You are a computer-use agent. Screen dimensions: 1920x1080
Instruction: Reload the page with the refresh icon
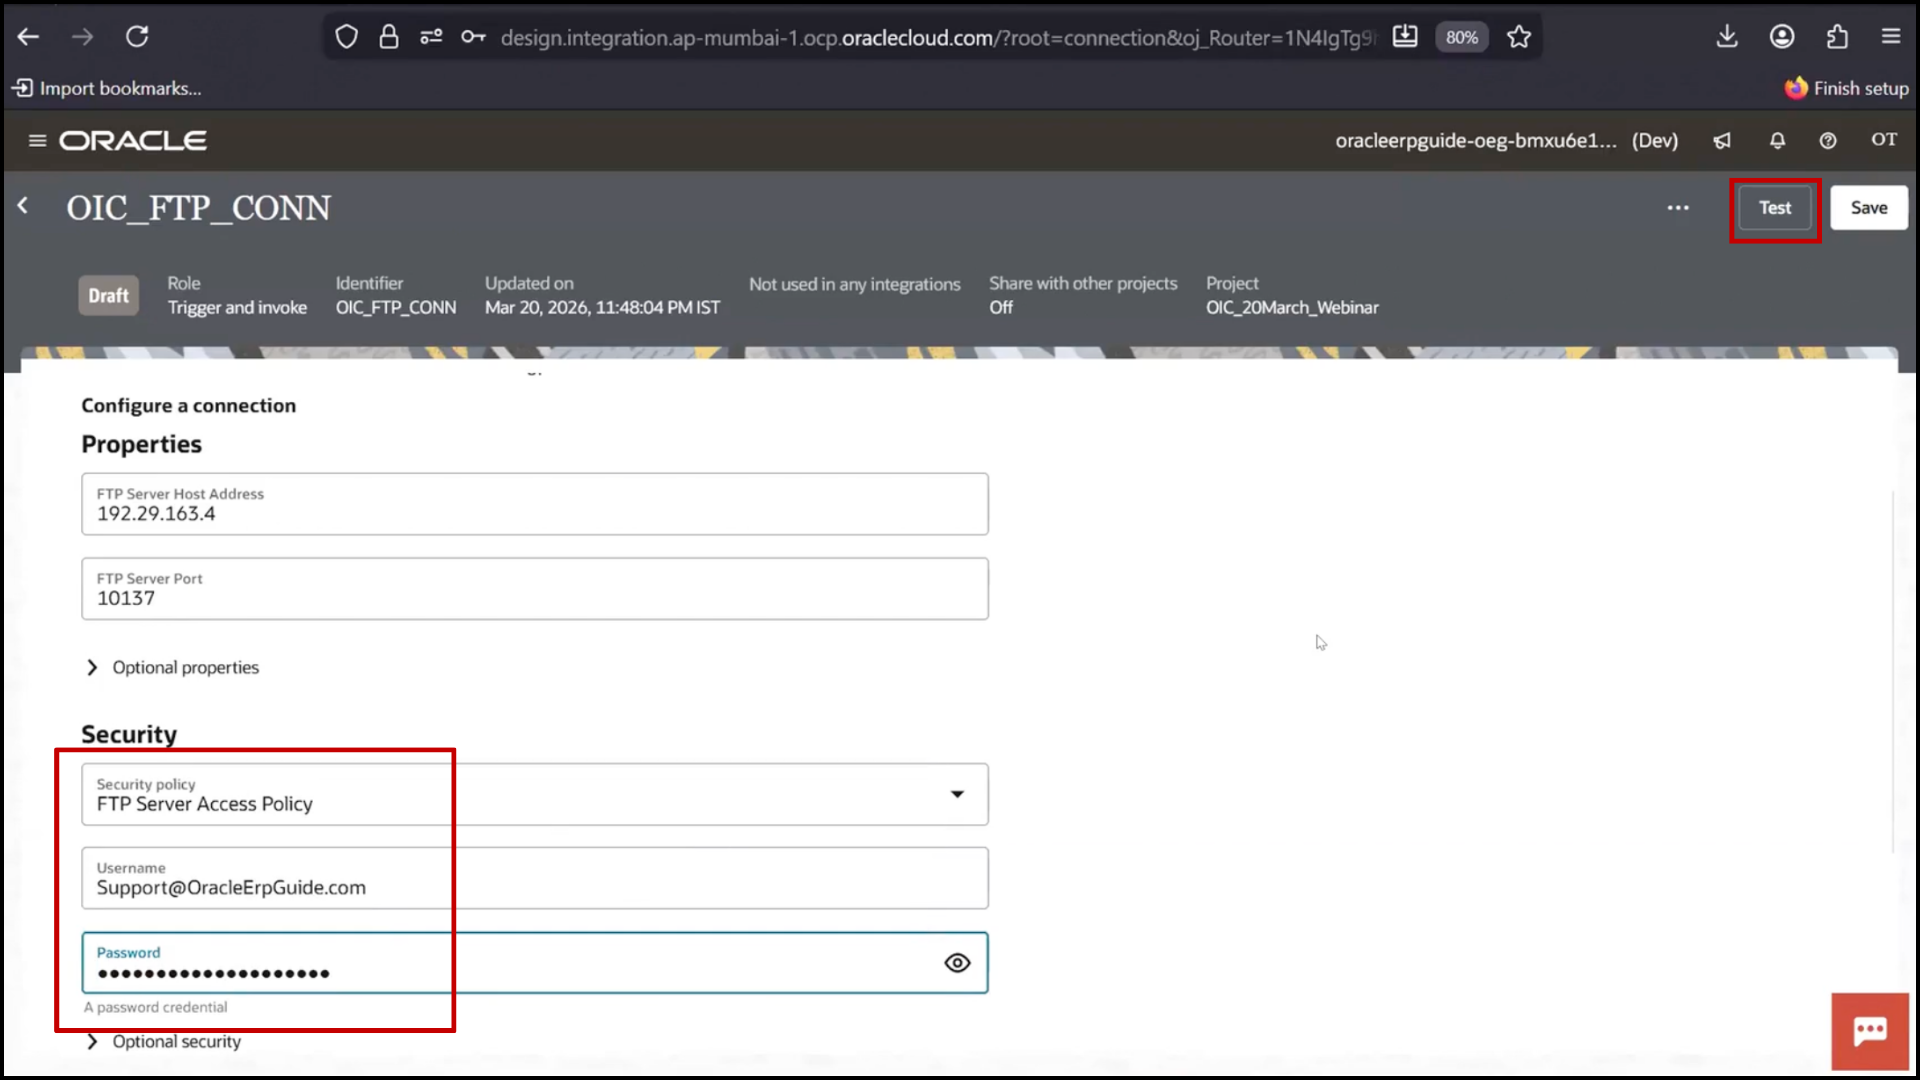point(137,37)
